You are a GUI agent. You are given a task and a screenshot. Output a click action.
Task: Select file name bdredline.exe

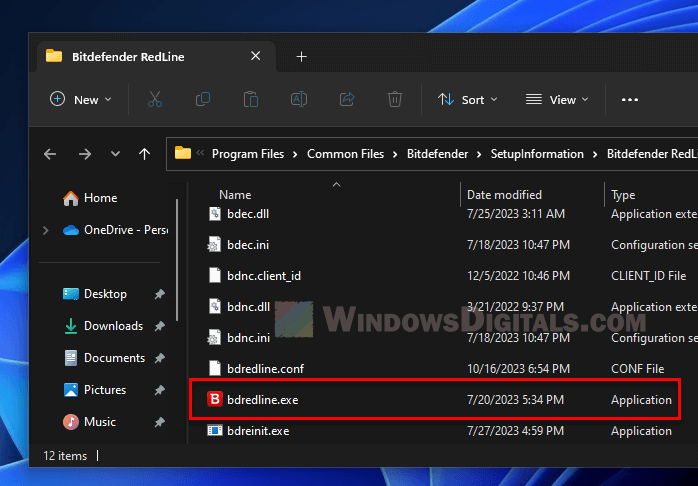[262, 400]
